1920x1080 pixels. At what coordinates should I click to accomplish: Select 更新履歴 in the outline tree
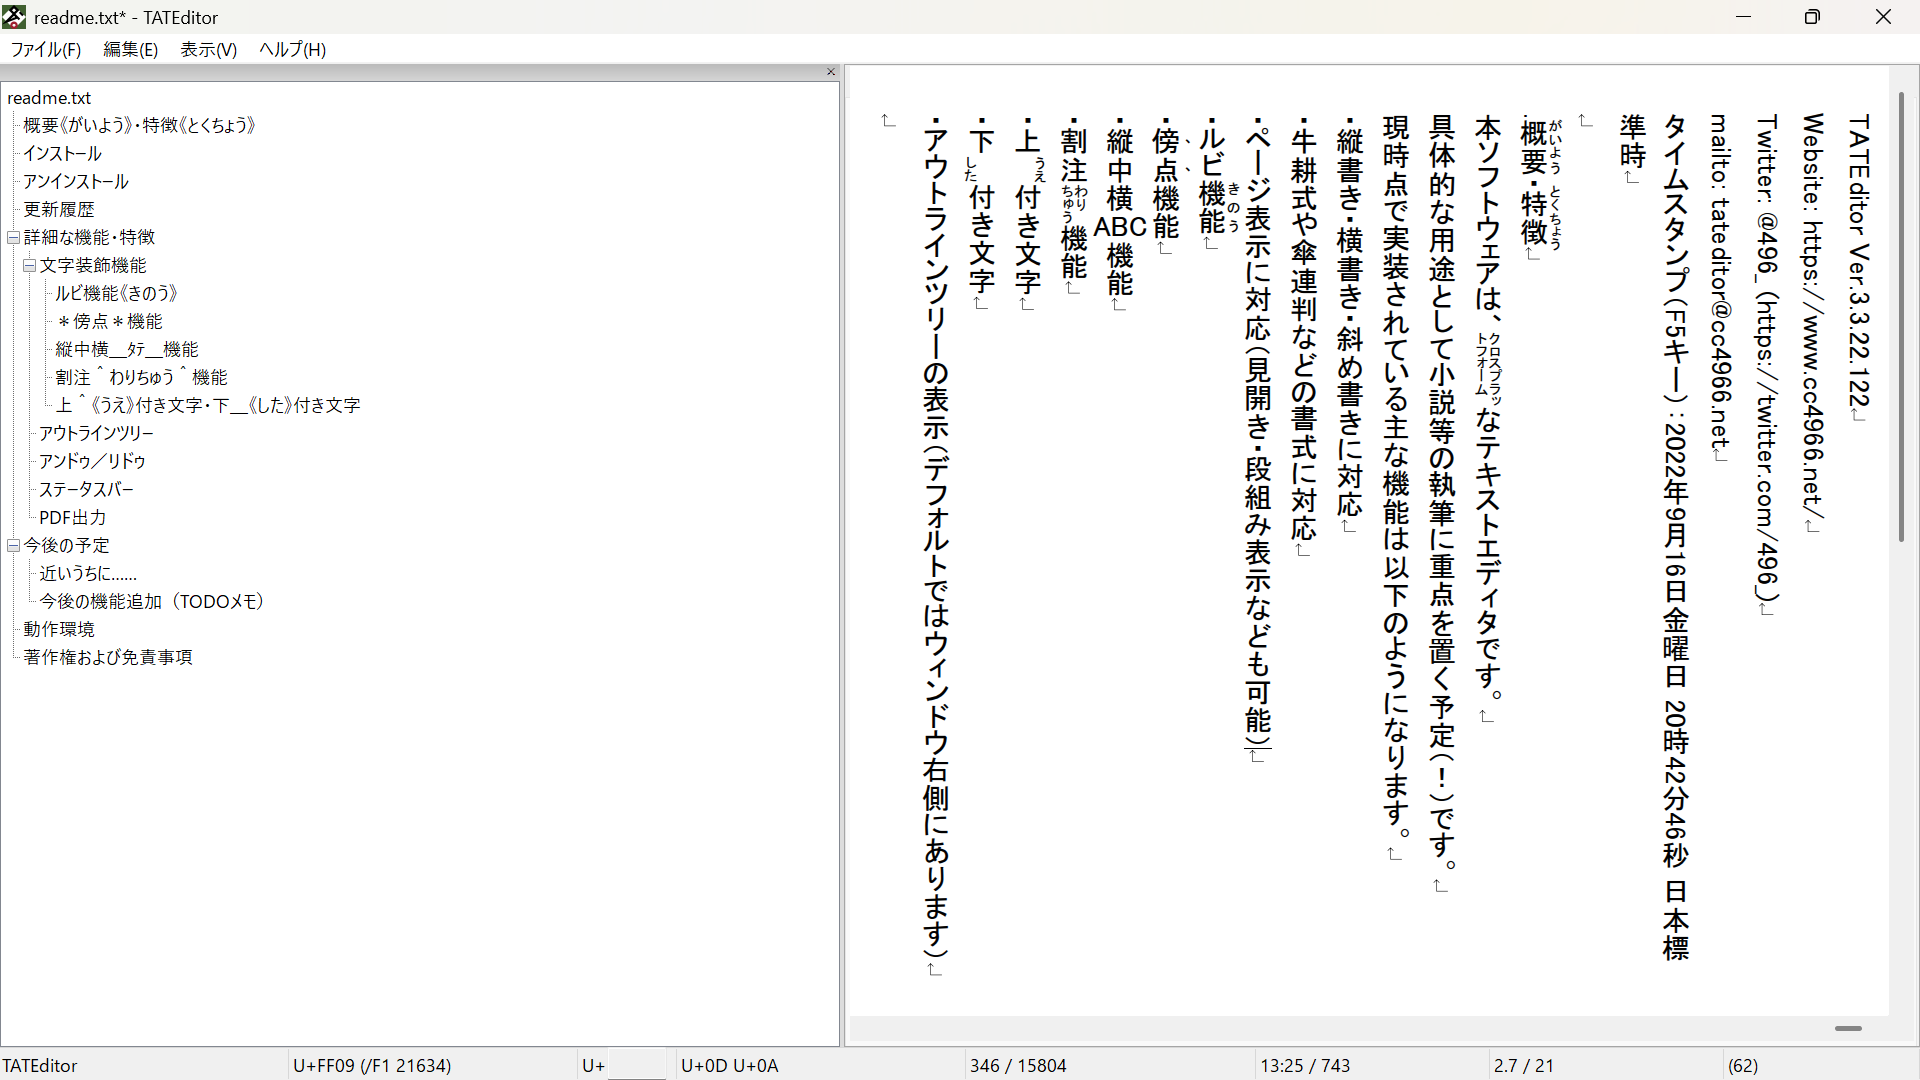click(x=59, y=209)
